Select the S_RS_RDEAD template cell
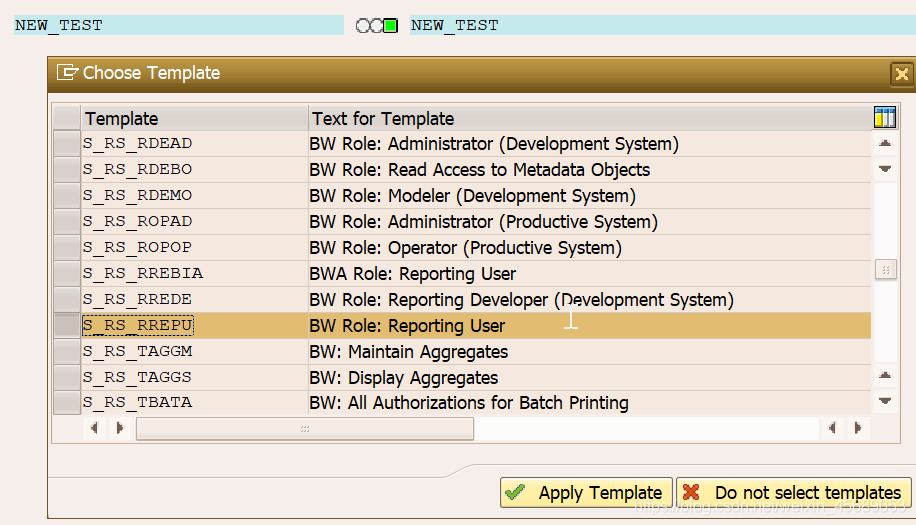This screenshot has width=916, height=525. 195,144
